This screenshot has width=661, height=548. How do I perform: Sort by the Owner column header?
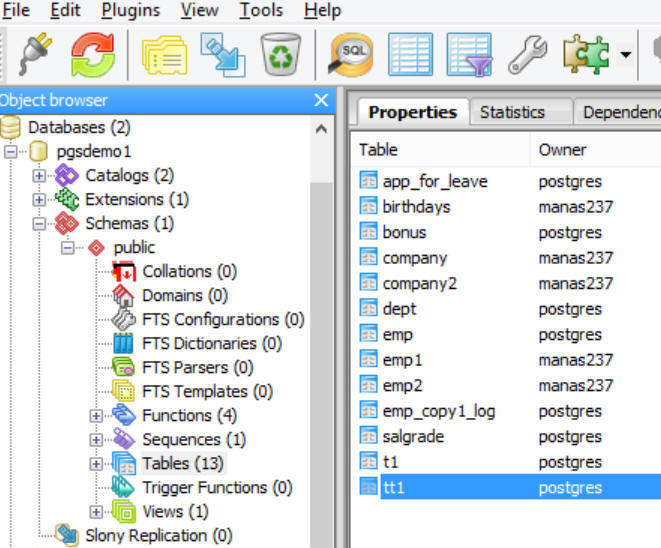562,150
